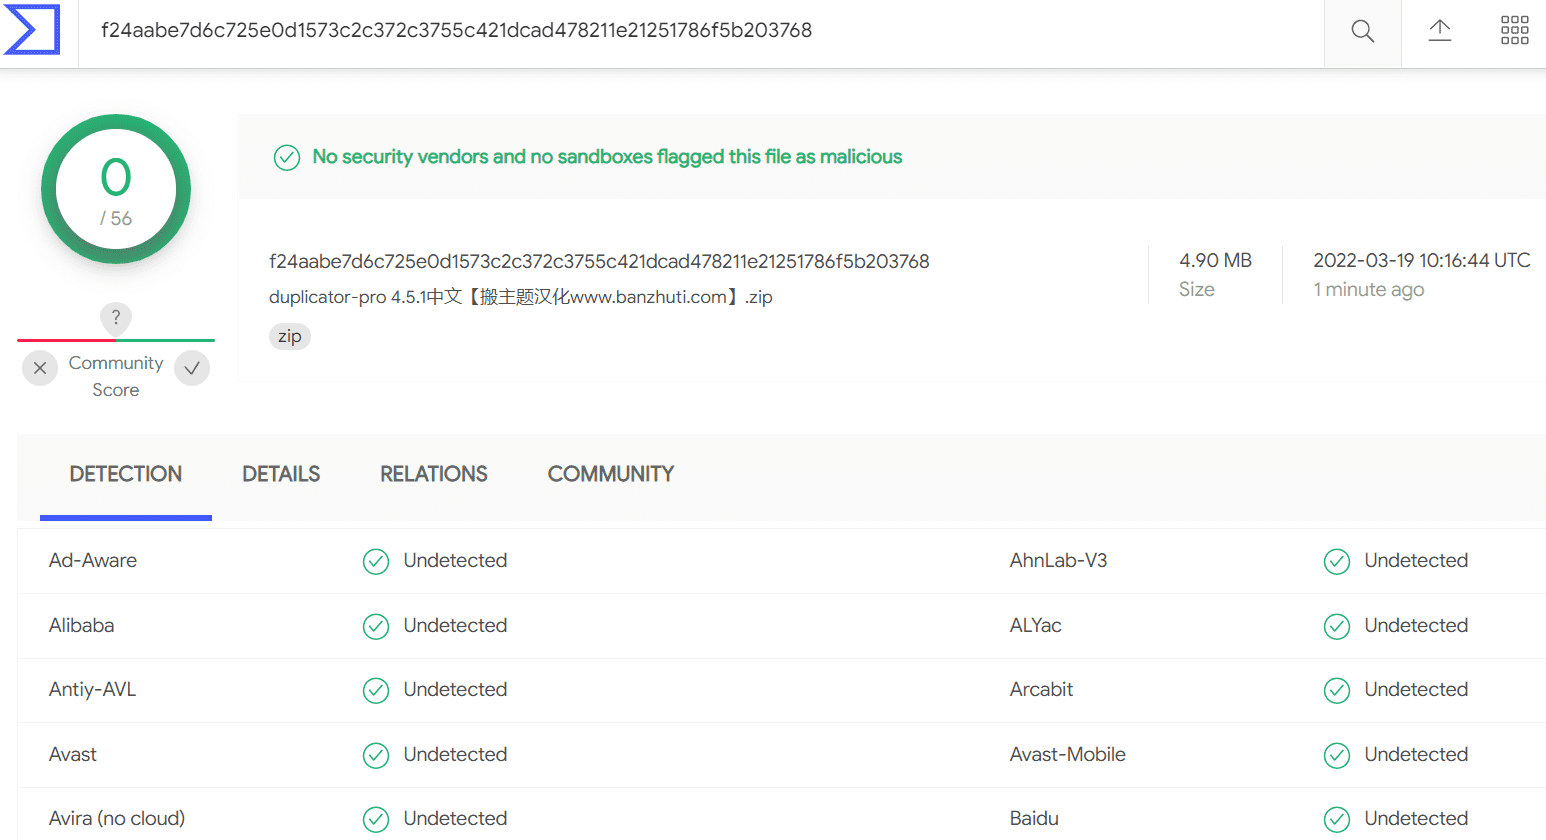Click the VirusTotal logo icon
1546x840 pixels.
[x=32, y=30]
